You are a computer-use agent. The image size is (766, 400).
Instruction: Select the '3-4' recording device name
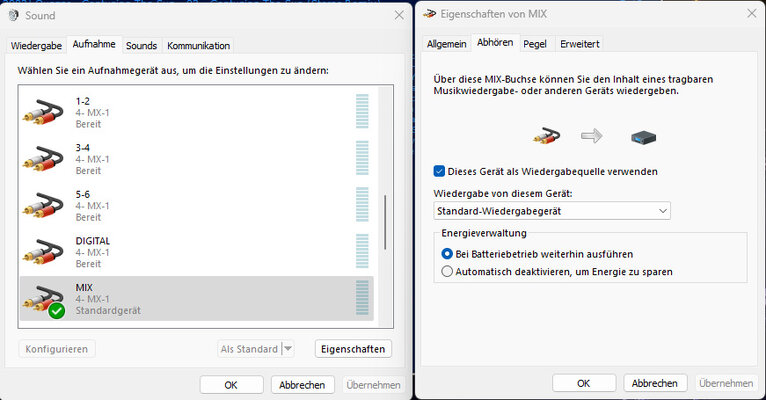pyautogui.click(x=83, y=147)
